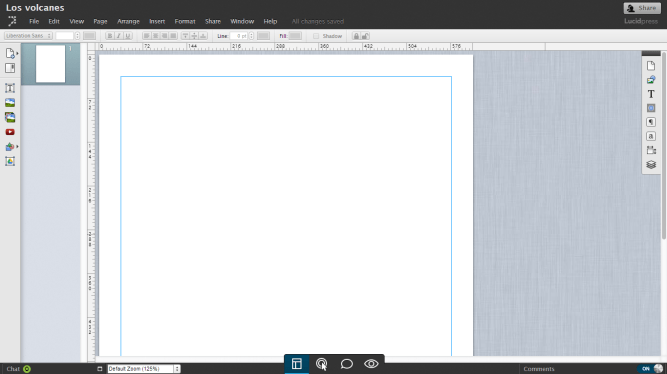667x374 pixels.
Task: Click the shapes tool icon in left sidebar
Action: (9, 147)
